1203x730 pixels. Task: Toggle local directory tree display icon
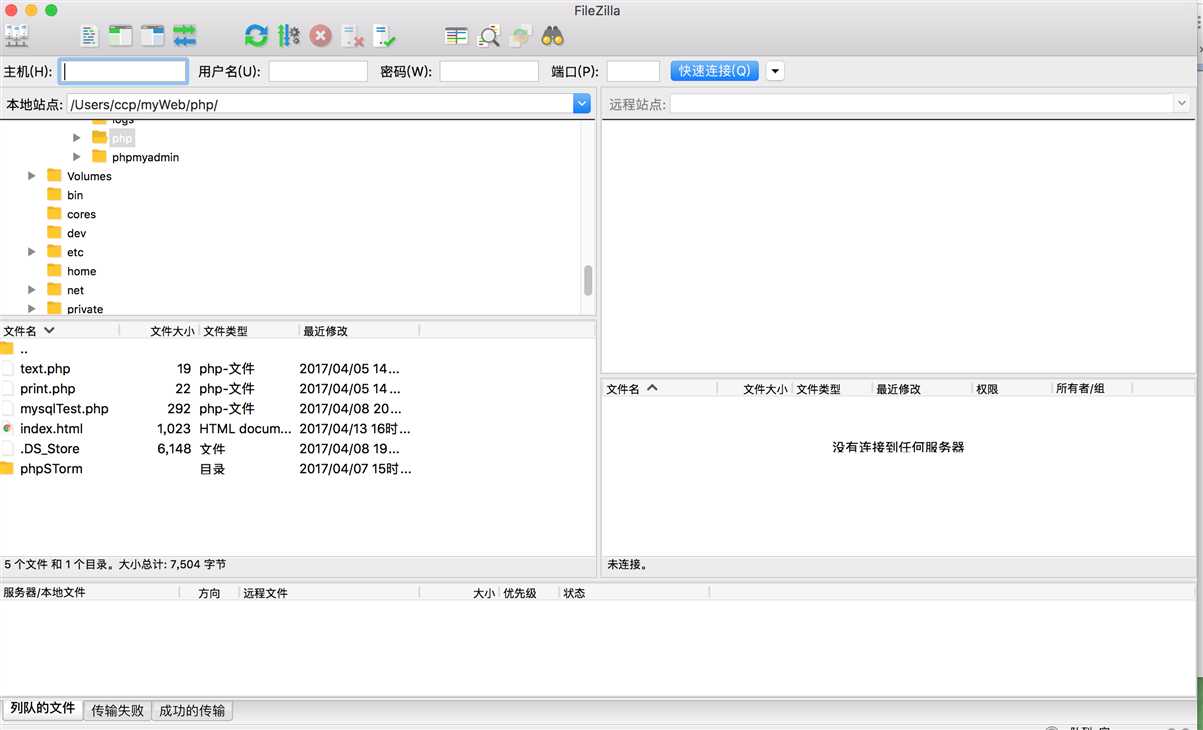(x=121, y=37)
